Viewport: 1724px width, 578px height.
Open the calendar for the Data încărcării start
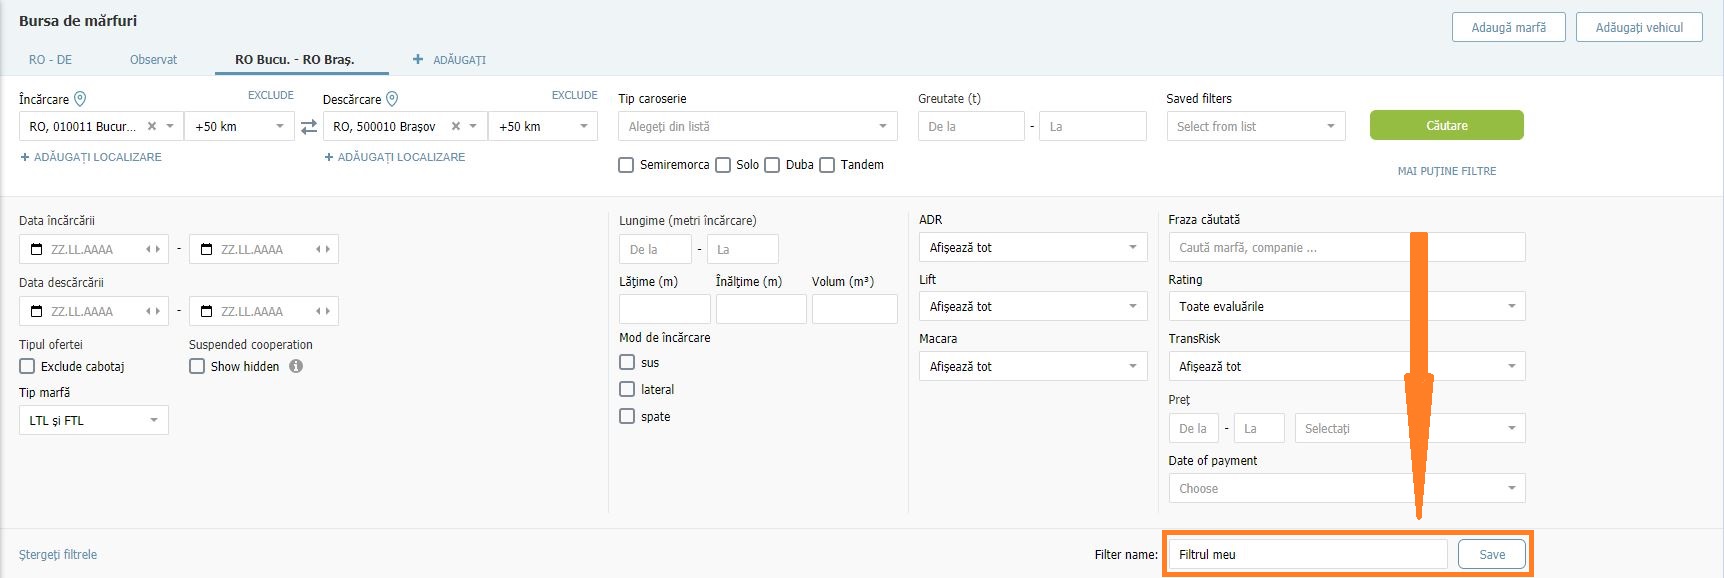click(x=37, y=249)
